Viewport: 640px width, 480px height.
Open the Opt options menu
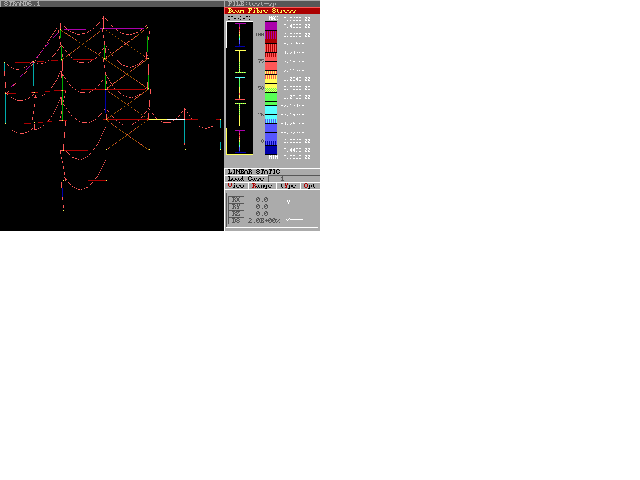tap(310, 186)
